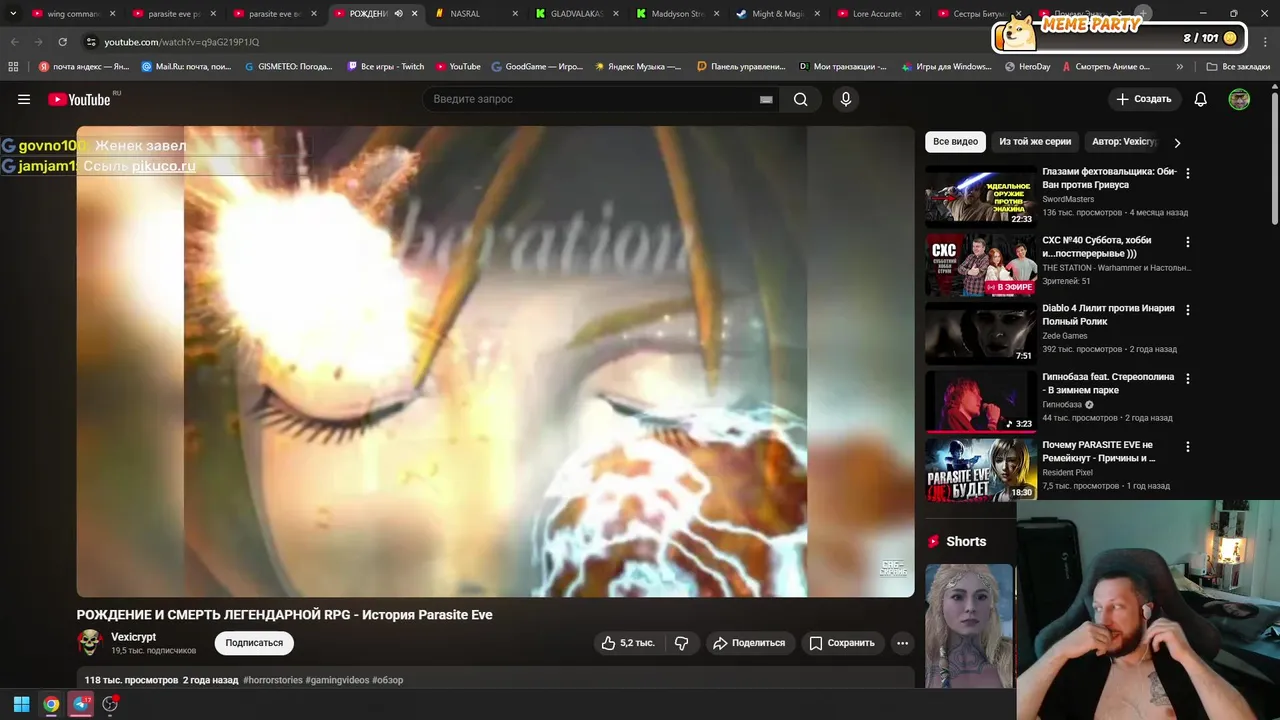Start voice search with microphone icon
The width and height of the screenshot is (1280, 720).
click(846, 99)
